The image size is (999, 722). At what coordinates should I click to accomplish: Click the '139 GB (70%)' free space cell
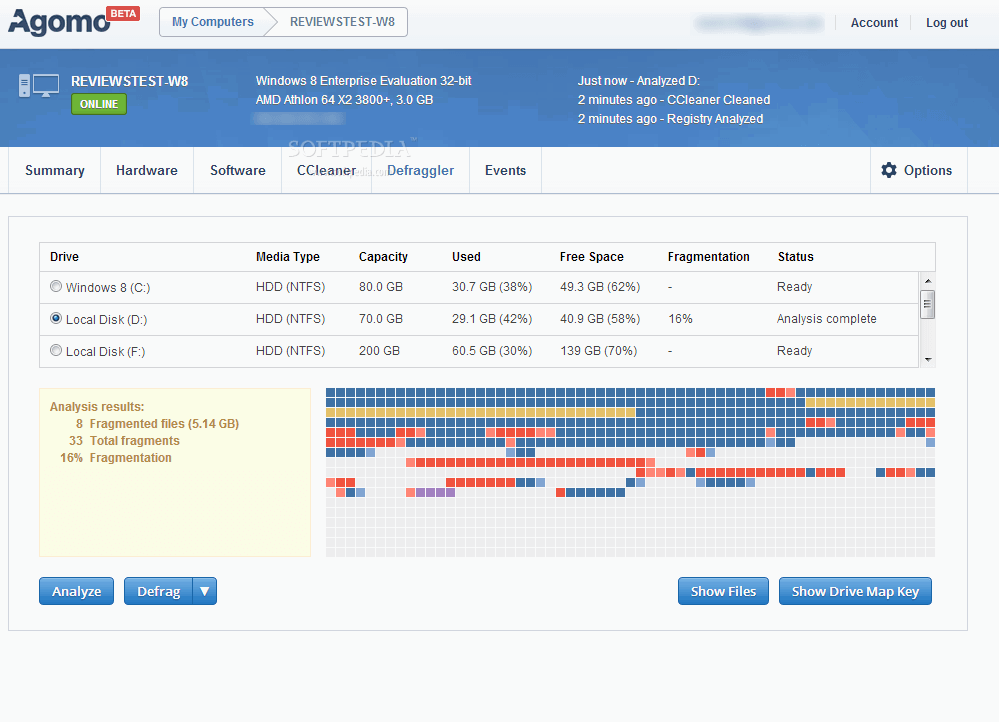599,350
